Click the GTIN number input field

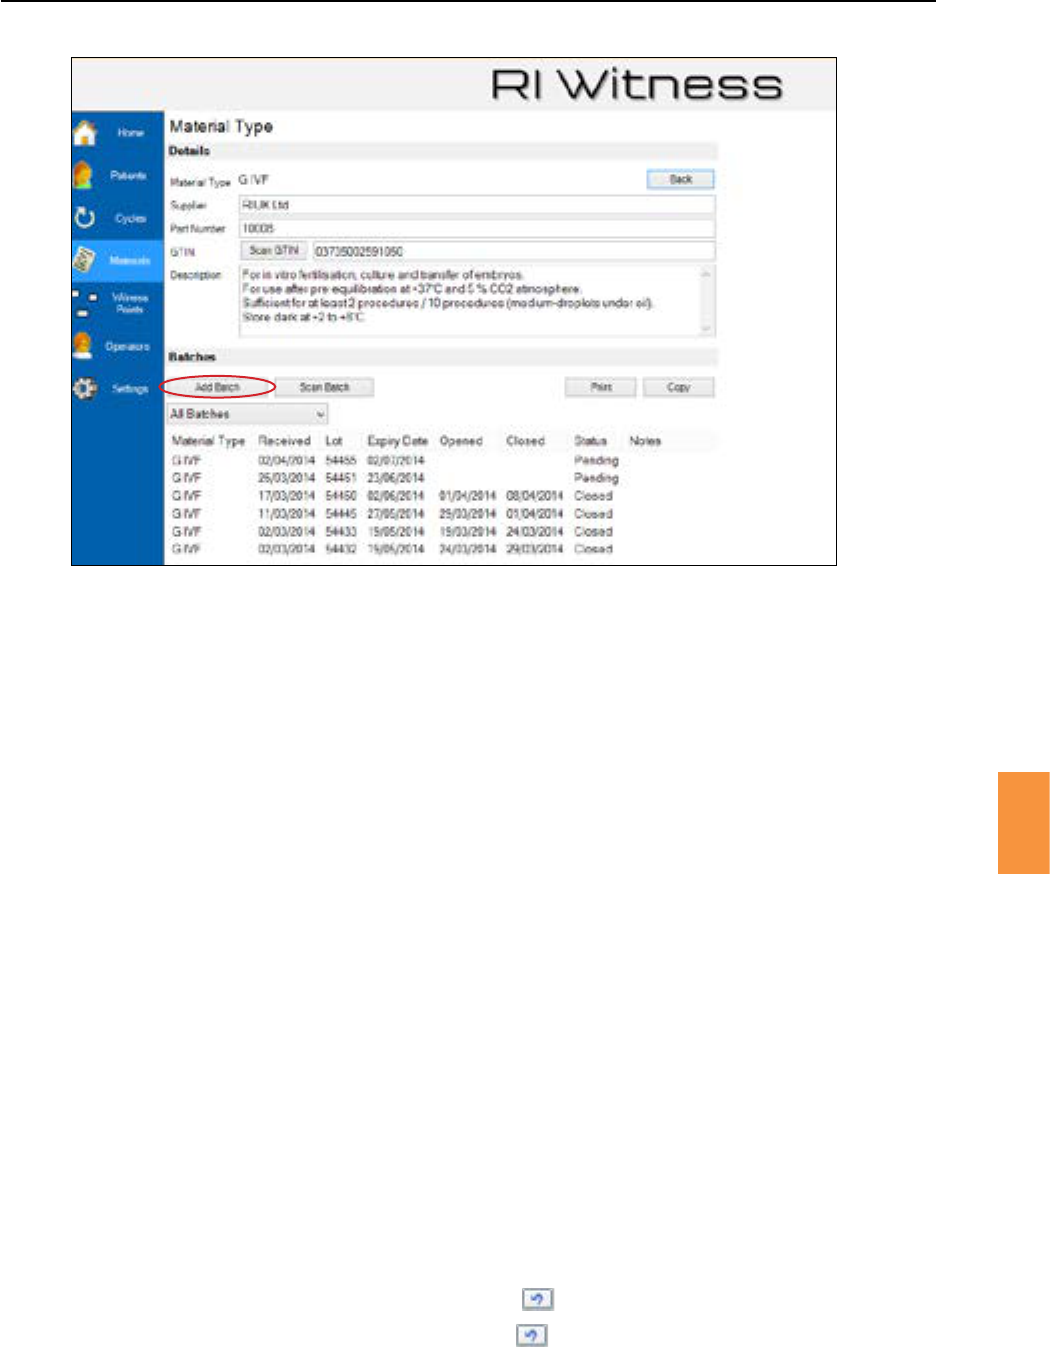coord(514,251)
